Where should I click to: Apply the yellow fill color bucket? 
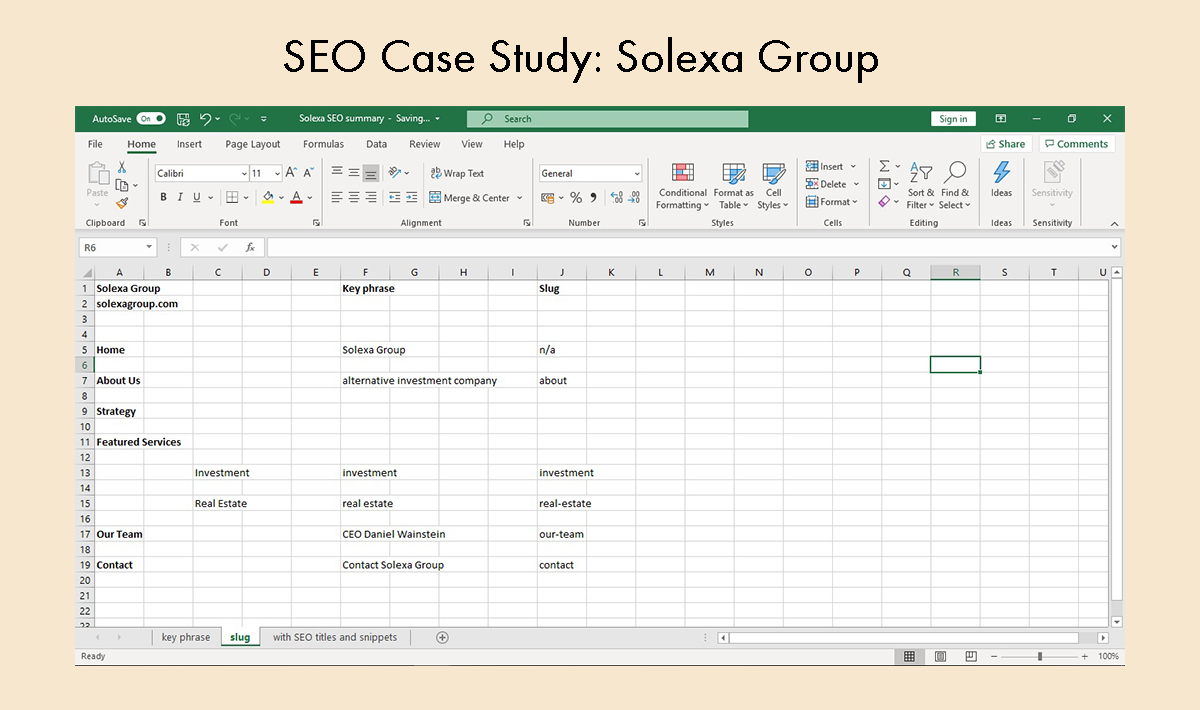268,198
